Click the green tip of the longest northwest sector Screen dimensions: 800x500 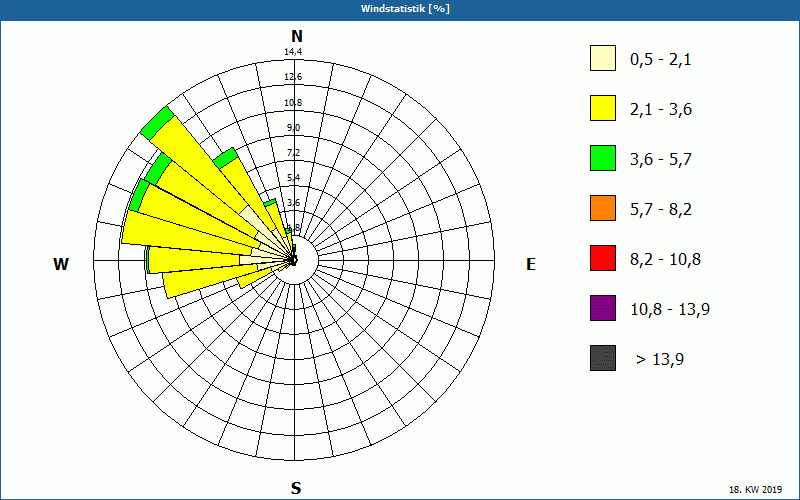point(157,123)
